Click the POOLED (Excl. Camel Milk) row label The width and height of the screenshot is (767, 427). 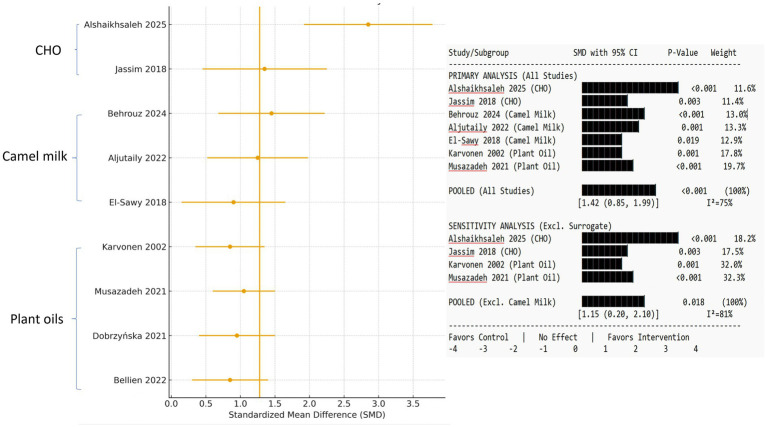(x=502, y=302)
